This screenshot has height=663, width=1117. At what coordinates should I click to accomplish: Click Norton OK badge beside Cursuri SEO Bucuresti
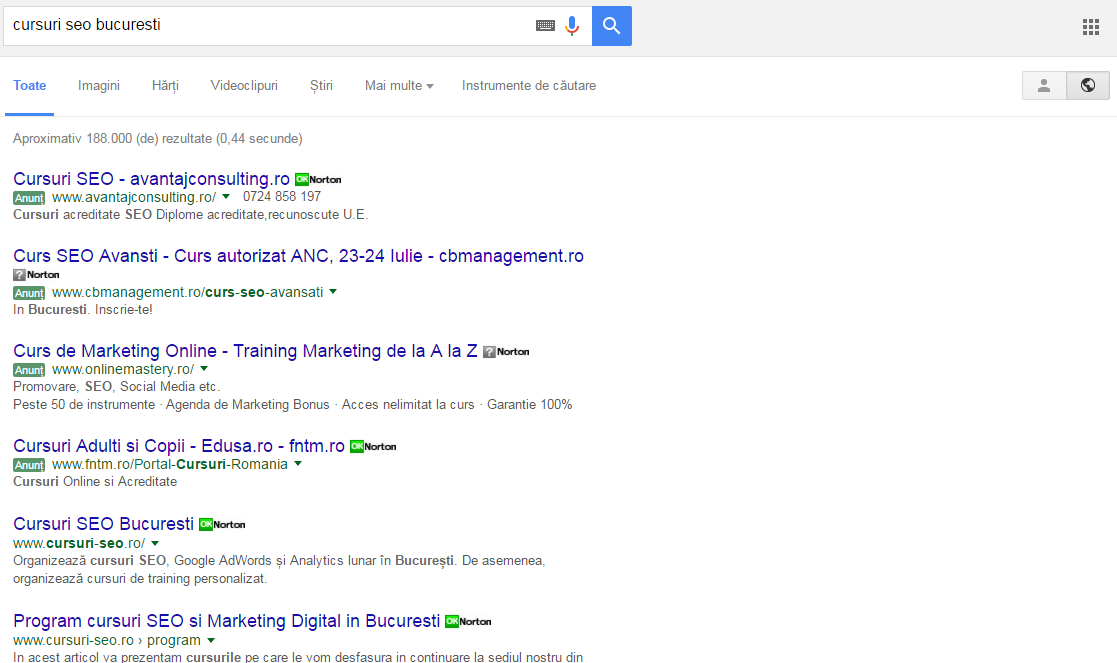pyautogui.click(x=222, y=525)
